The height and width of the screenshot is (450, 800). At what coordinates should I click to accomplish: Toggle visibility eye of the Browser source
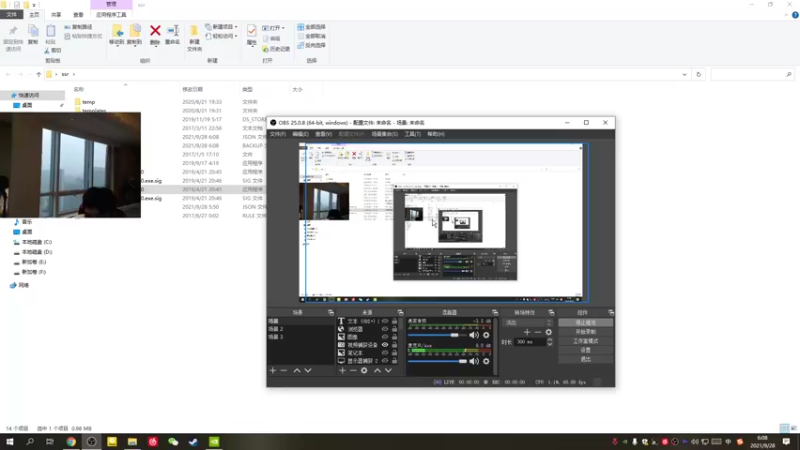tap(385, 329)
